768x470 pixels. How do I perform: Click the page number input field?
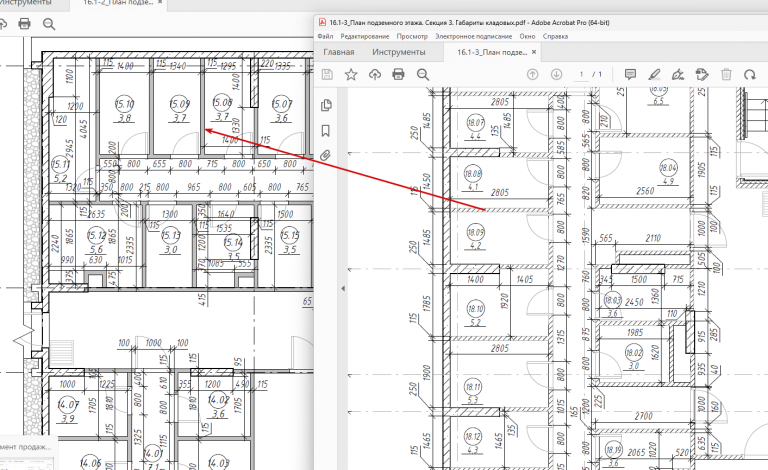coord(581,74)
